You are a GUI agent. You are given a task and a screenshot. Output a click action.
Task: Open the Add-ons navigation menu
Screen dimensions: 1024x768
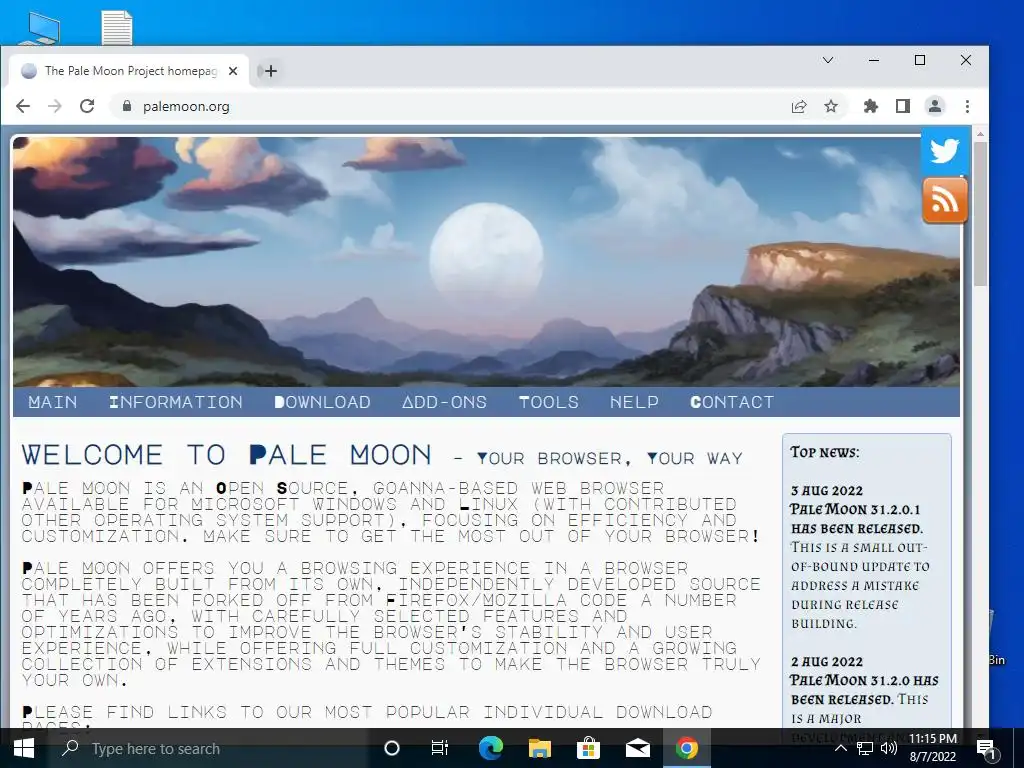click(x=445, y=402)
